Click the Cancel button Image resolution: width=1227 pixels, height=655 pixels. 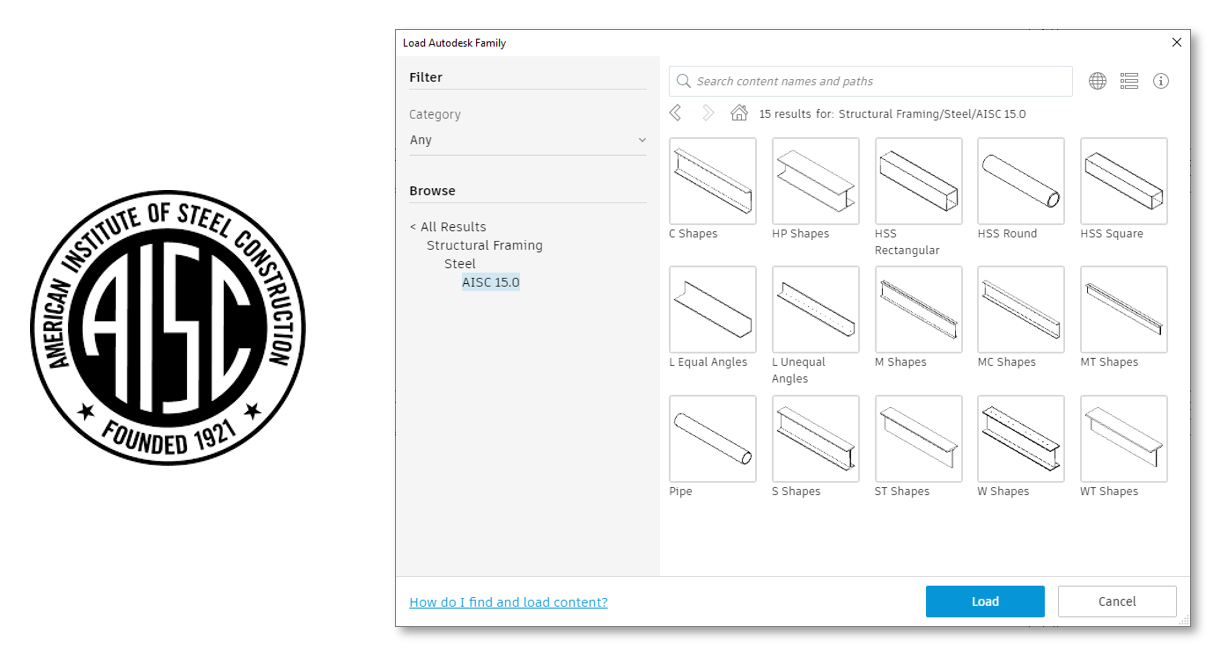[x=1117, y=601]
